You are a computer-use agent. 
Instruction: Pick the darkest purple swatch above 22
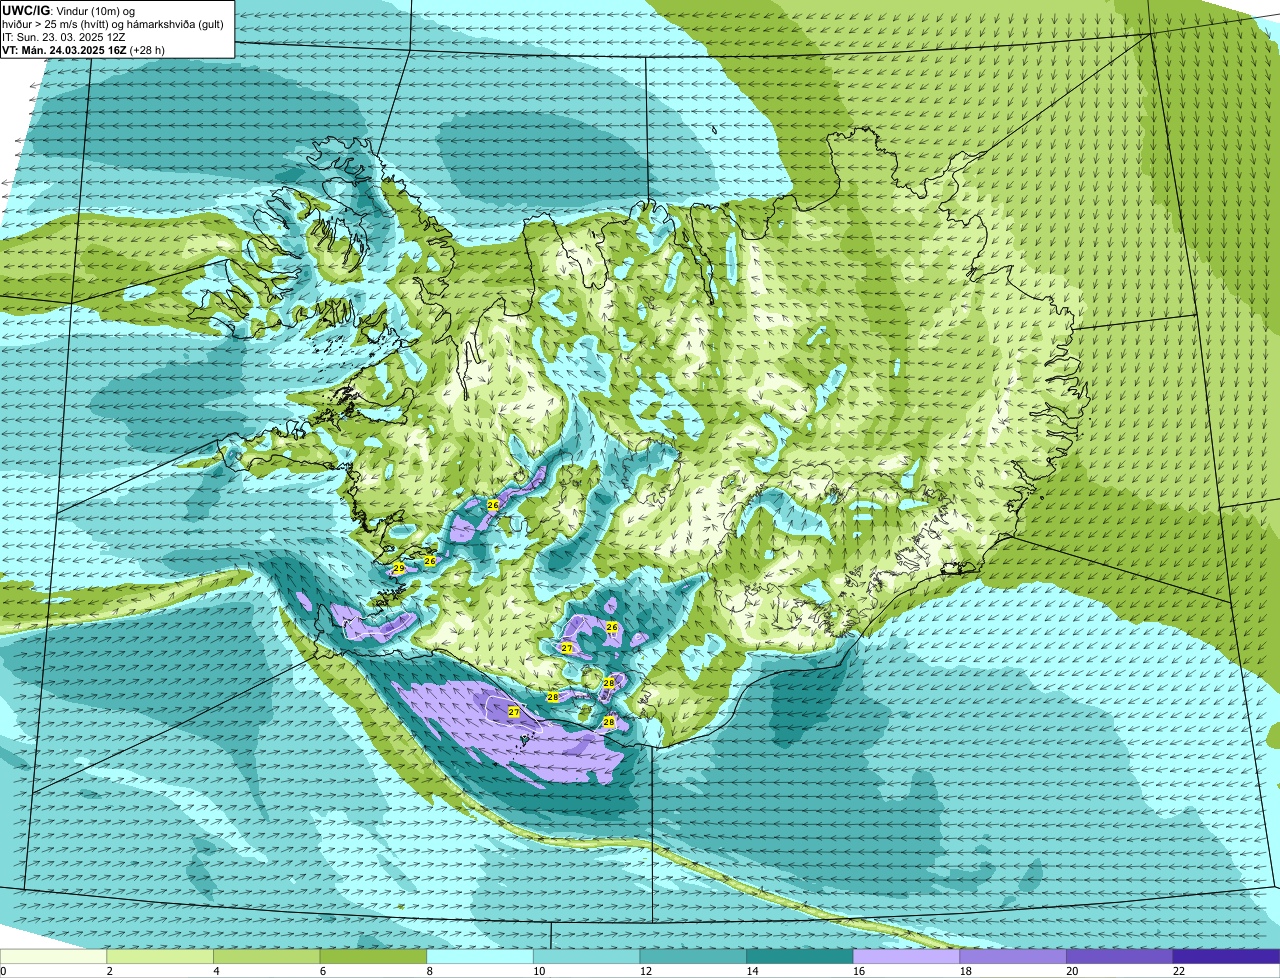point(1226,956)
